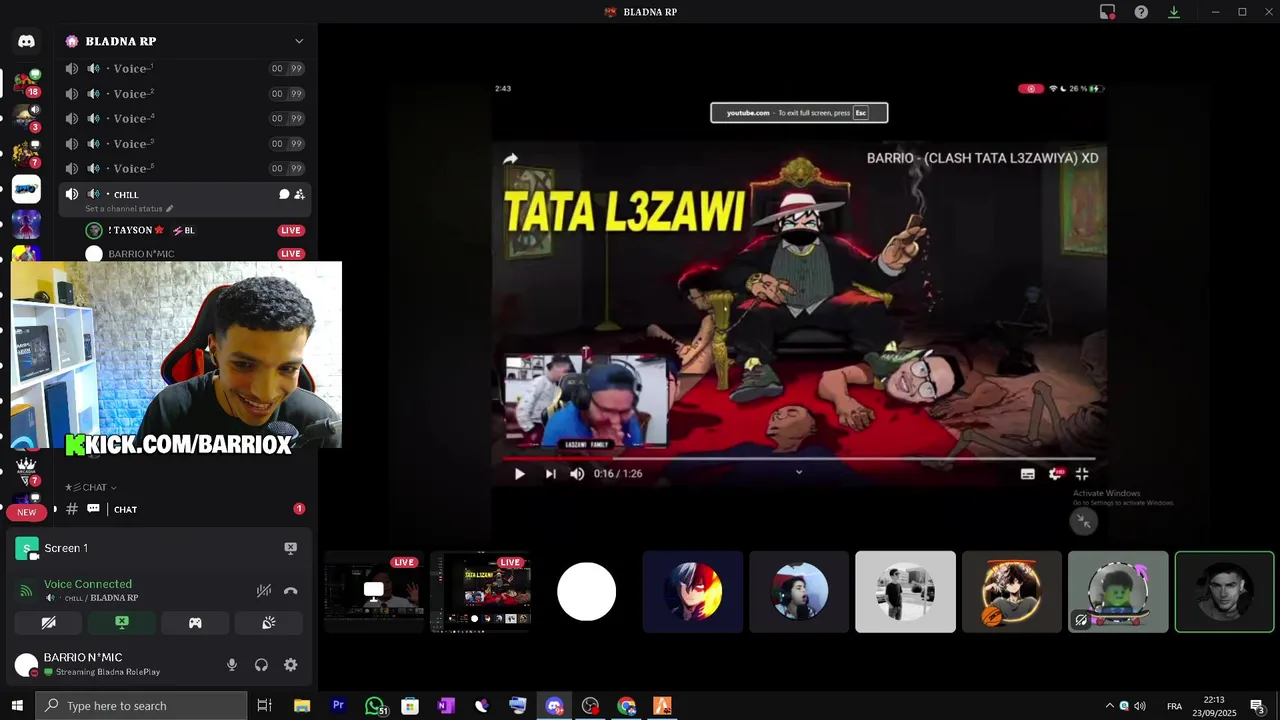
Task: Toggle the screen share button
Action: [122, 623]
